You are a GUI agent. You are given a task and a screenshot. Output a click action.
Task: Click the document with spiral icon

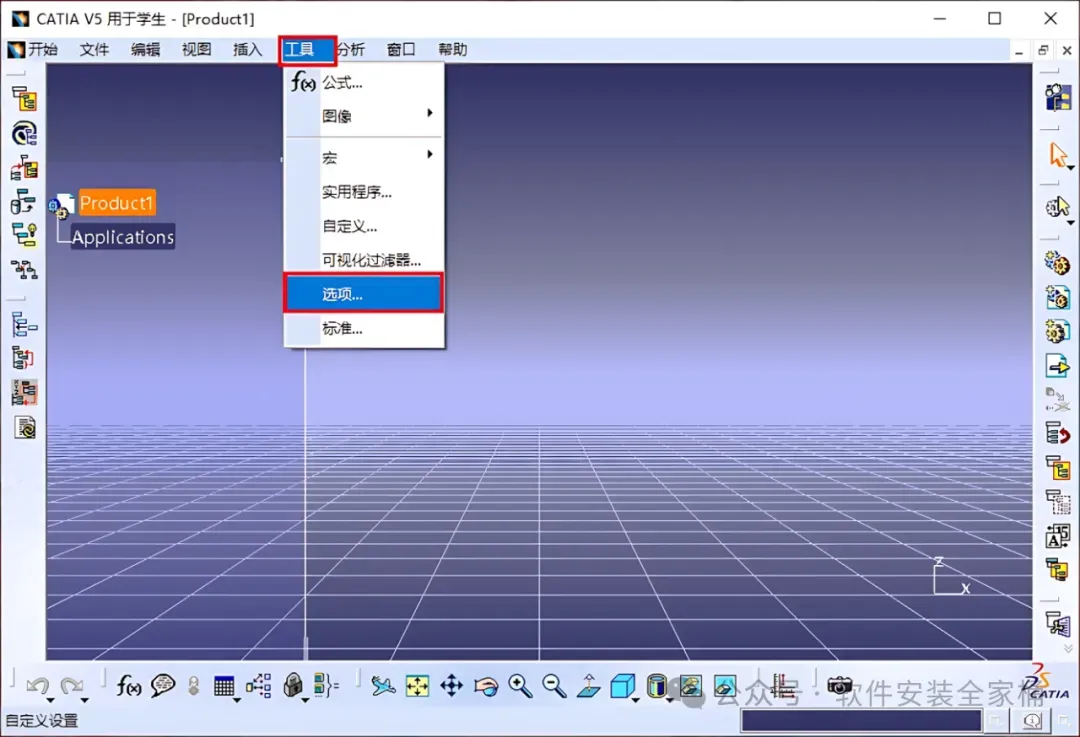[x=25, y=428]
